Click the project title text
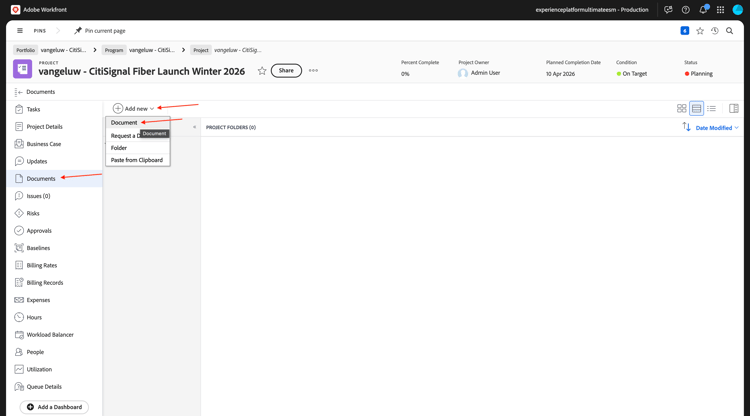 142,71
